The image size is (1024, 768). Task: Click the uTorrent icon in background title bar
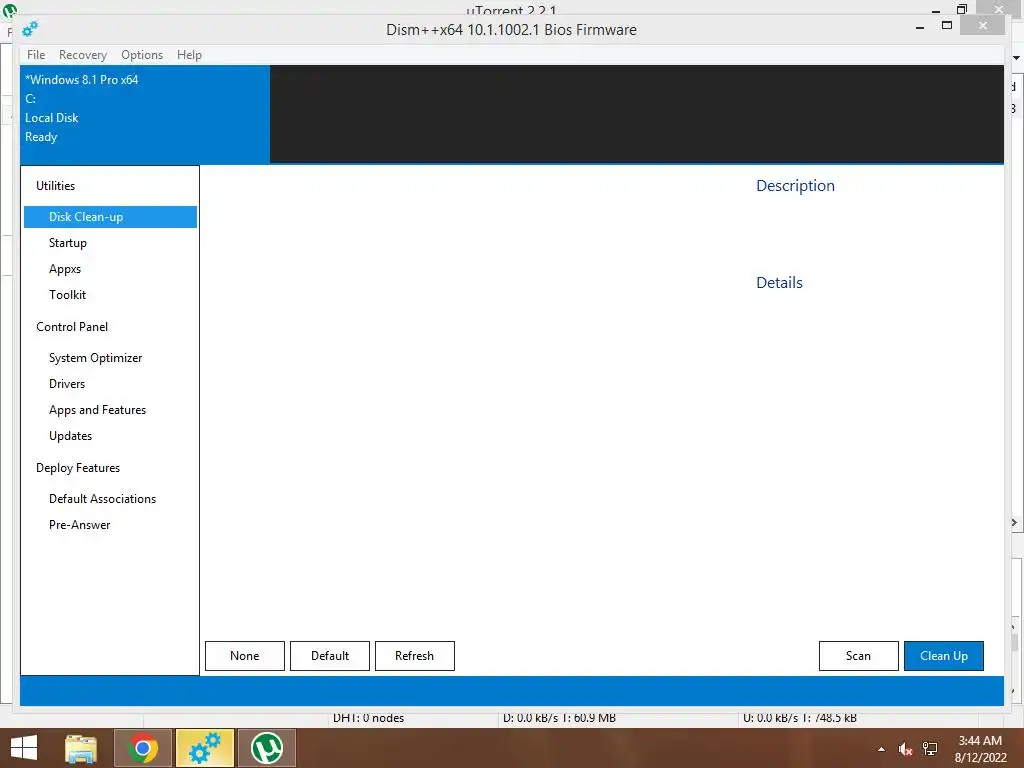(x=9, y=9)
